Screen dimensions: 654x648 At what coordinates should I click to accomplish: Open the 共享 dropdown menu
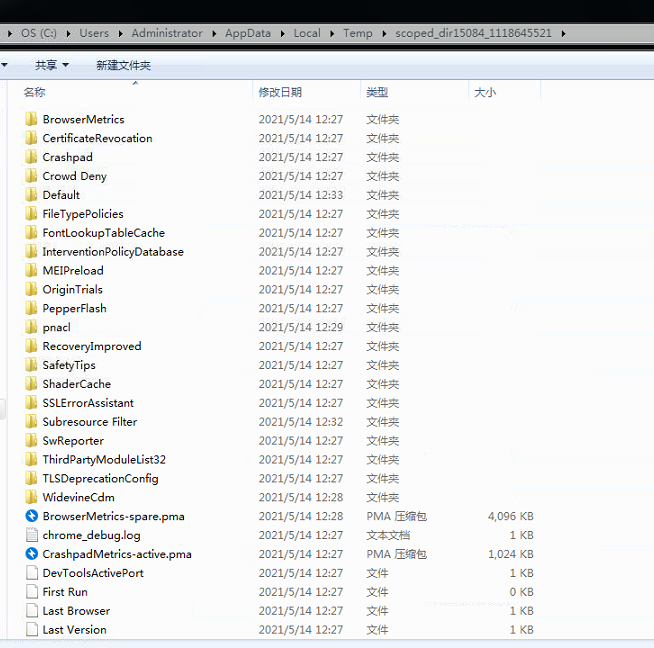52,65
